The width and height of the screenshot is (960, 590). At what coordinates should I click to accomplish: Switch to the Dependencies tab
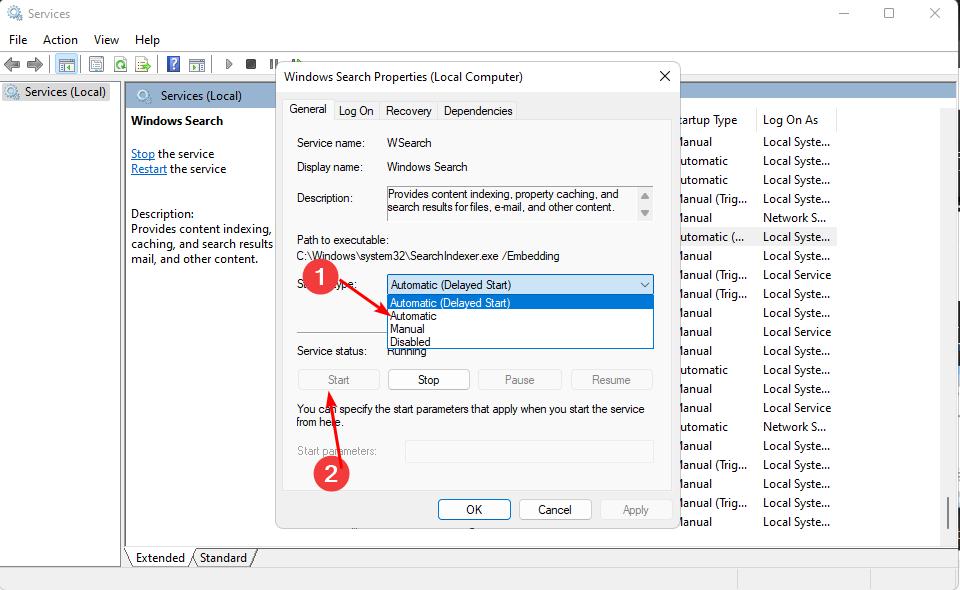pos(478,111)
